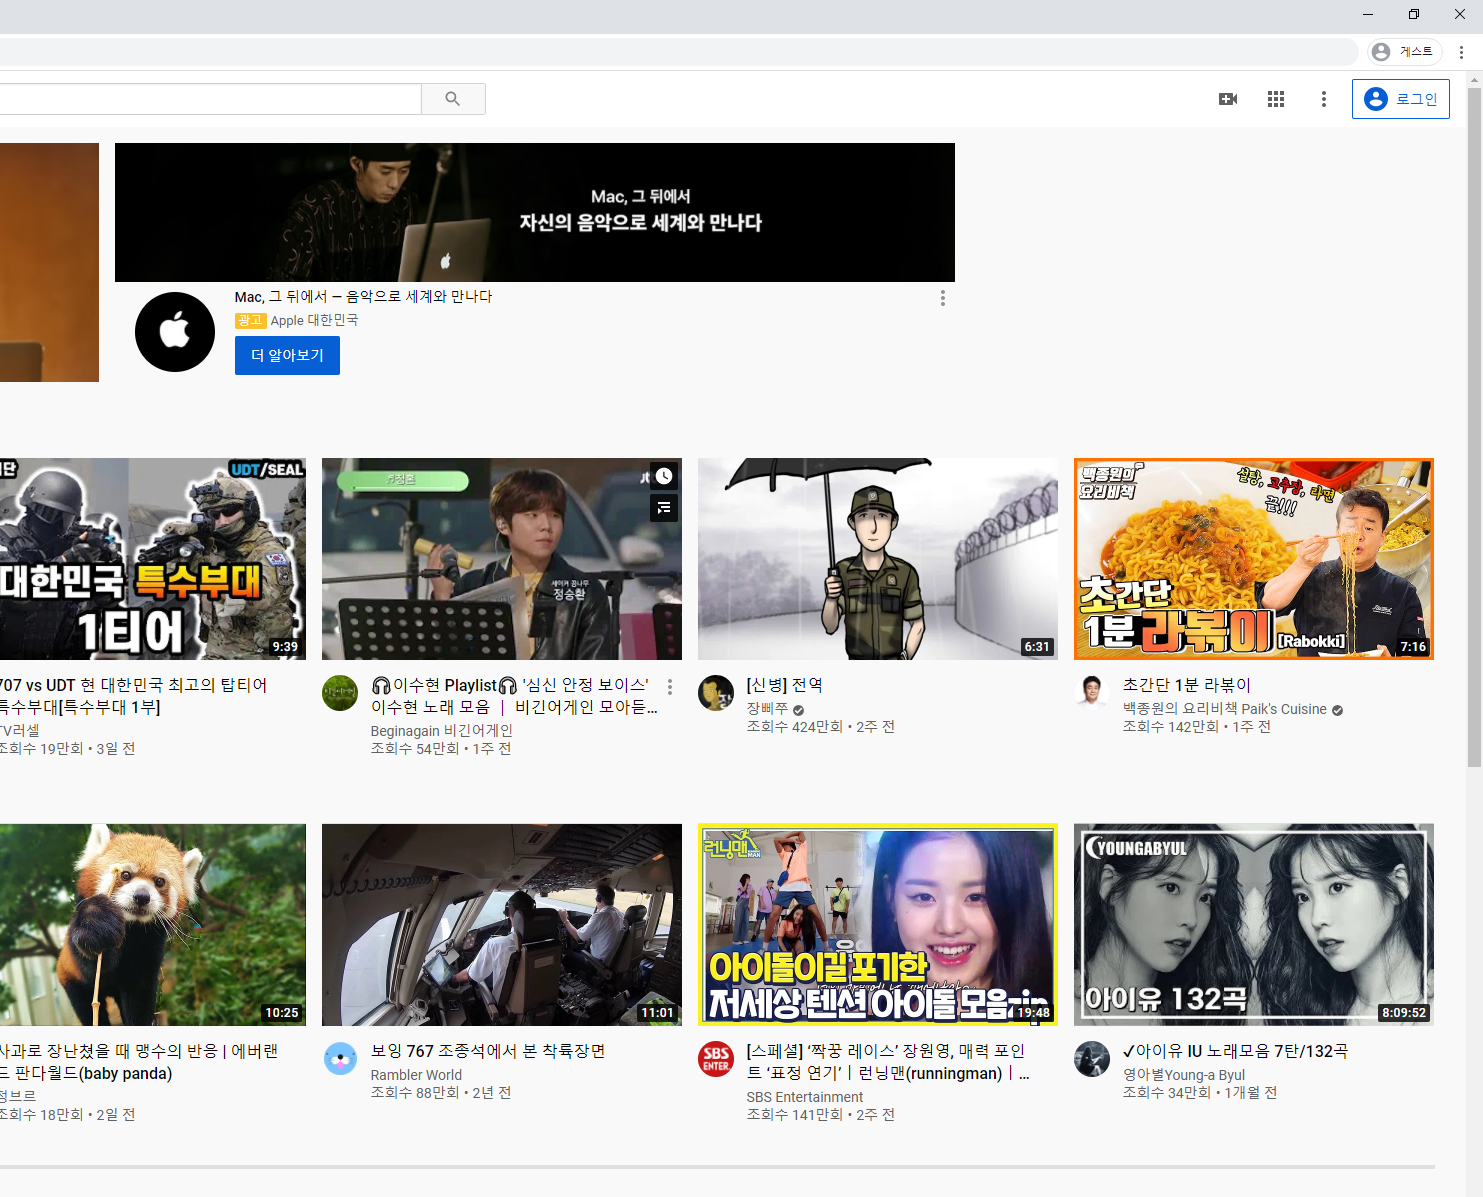The width and height of the screenshot is (1483, 1197).
Task: Click the Beginagain channel avatar
Action: point(340,693)
